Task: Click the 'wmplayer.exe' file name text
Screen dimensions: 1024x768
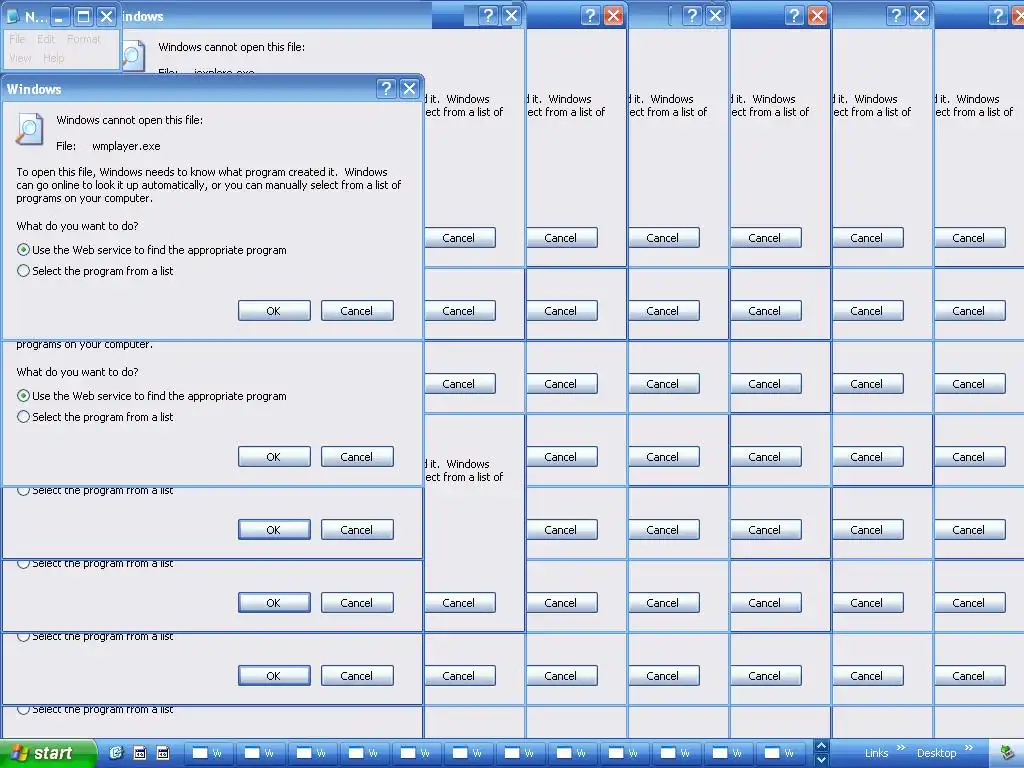Action: point(126,146)
